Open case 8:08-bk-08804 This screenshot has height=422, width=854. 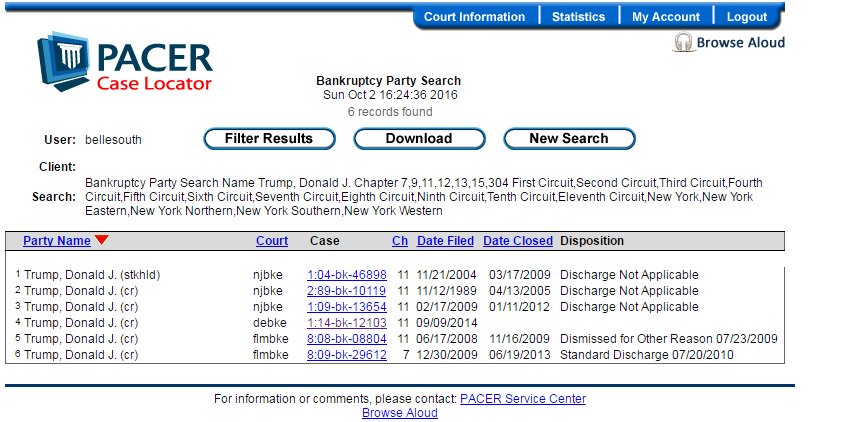click(x=346, y=339)
